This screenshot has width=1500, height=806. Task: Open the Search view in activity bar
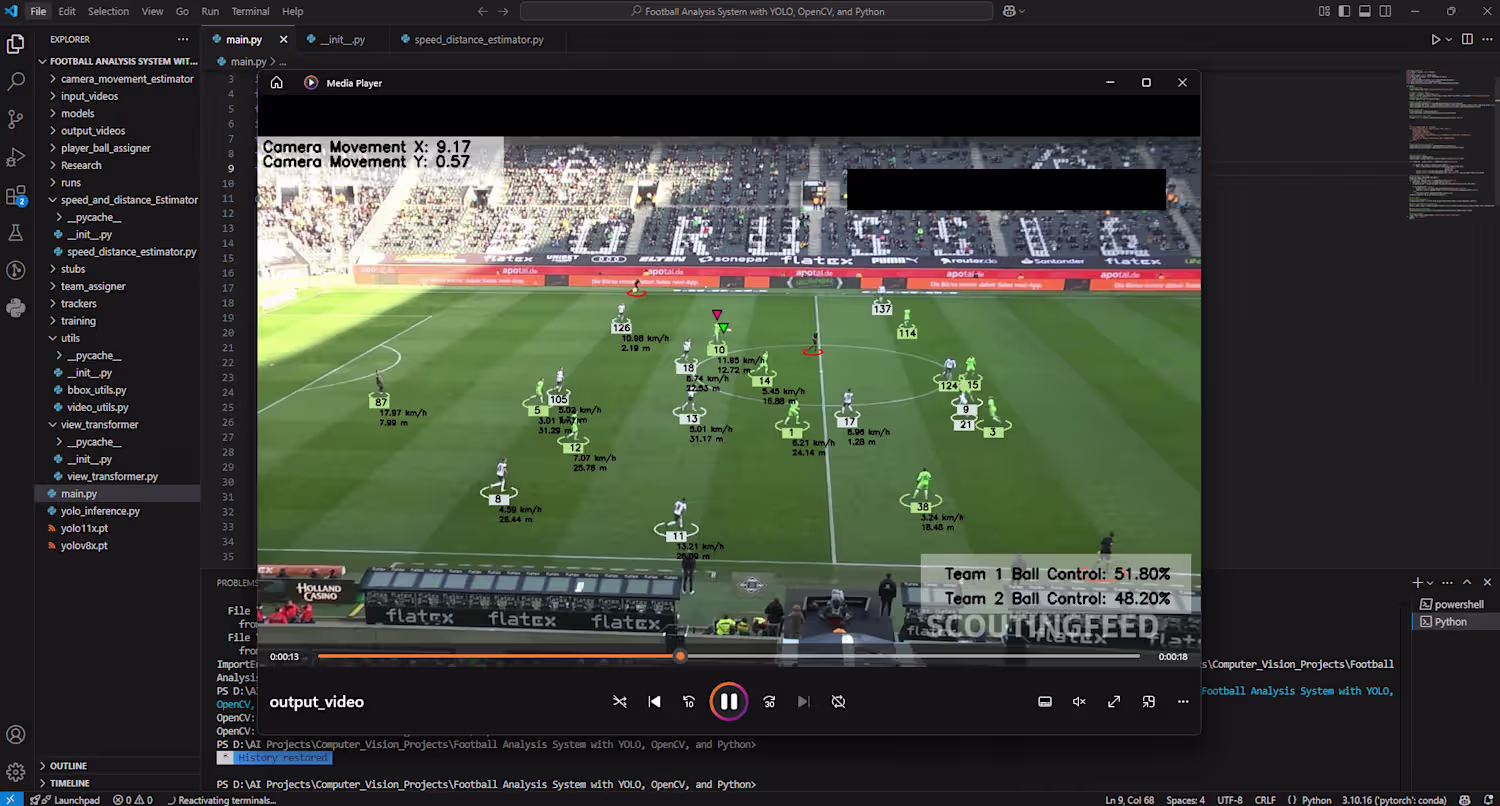tap(16, 81)
